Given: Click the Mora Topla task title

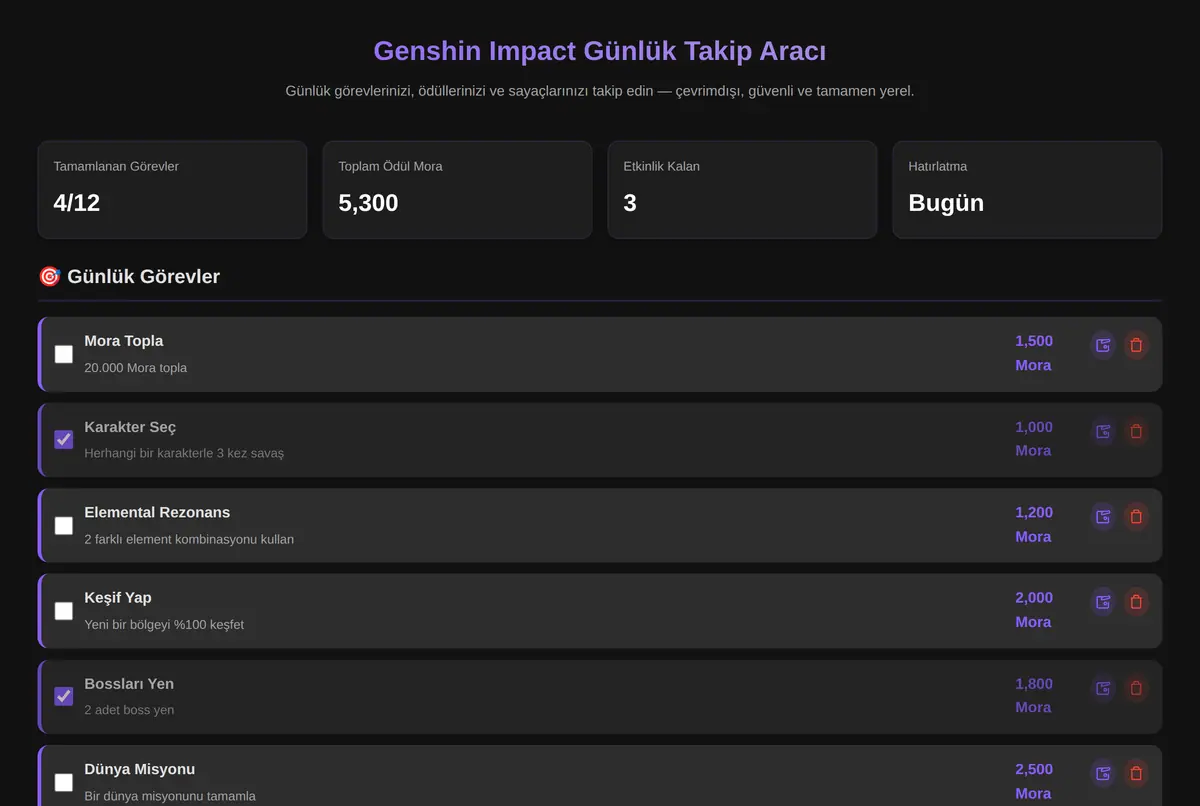Looking at the screenshot, I should tap(124, 341).
